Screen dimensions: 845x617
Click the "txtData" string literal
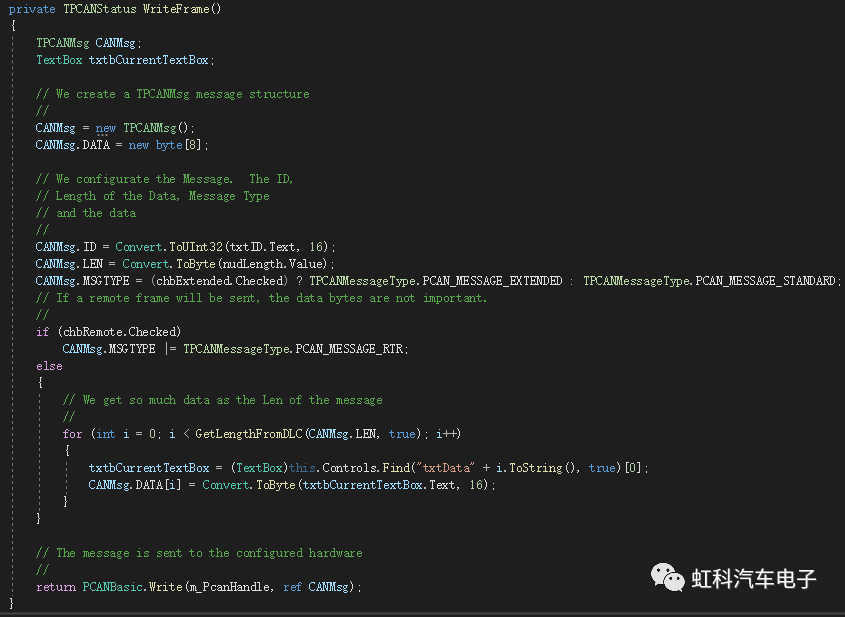446,468
